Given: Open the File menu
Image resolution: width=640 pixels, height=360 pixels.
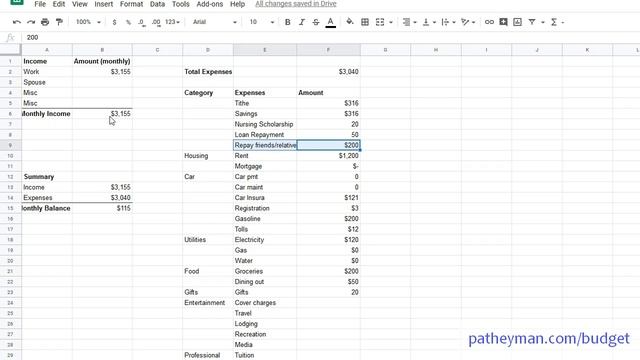Looking at the screenshot, I should coord(40,4).
